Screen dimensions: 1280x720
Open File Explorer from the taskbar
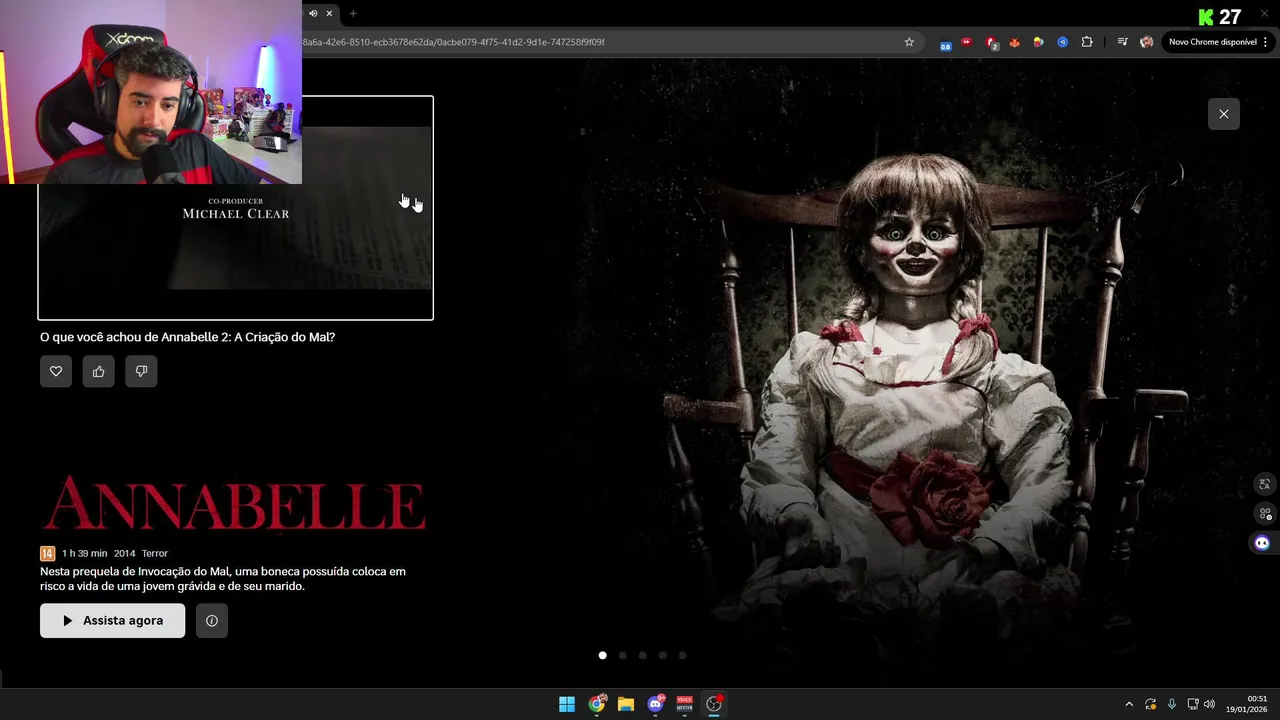click(x=626, y=704)
